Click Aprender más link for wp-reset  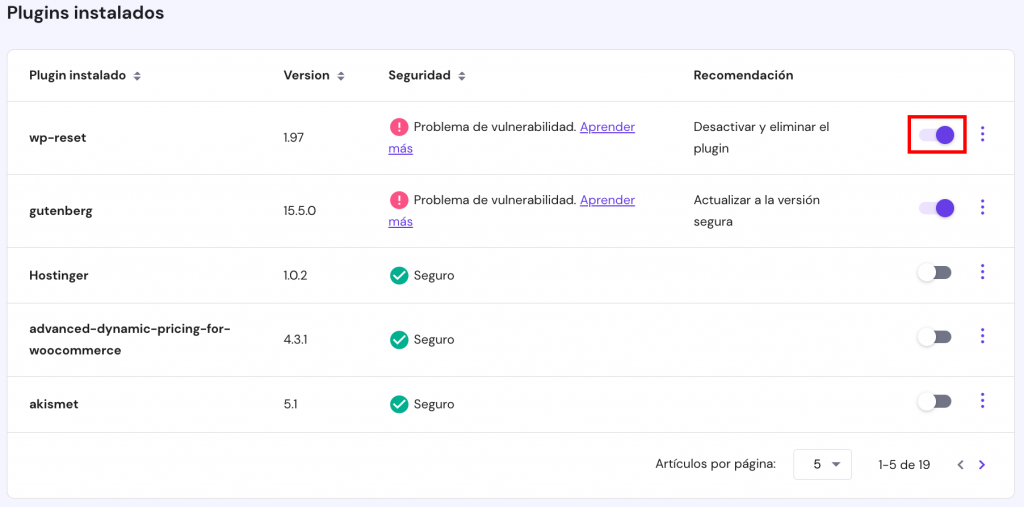(x=607, y=127)
